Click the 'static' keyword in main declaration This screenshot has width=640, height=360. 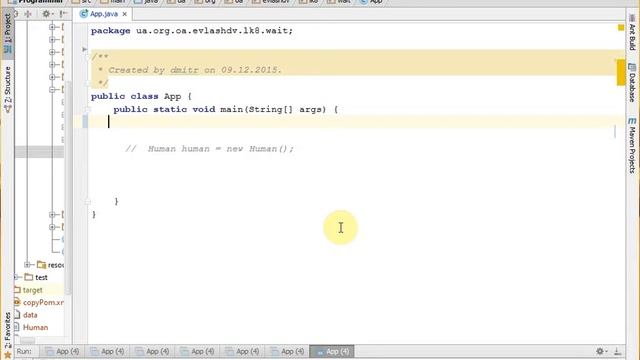170,109
